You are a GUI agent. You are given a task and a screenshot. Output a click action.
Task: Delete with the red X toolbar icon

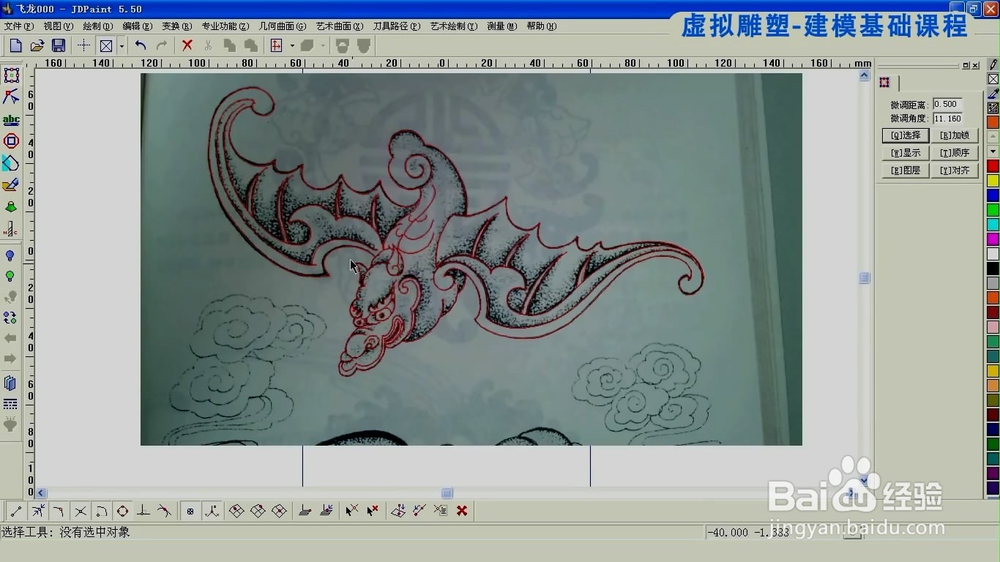187,46
